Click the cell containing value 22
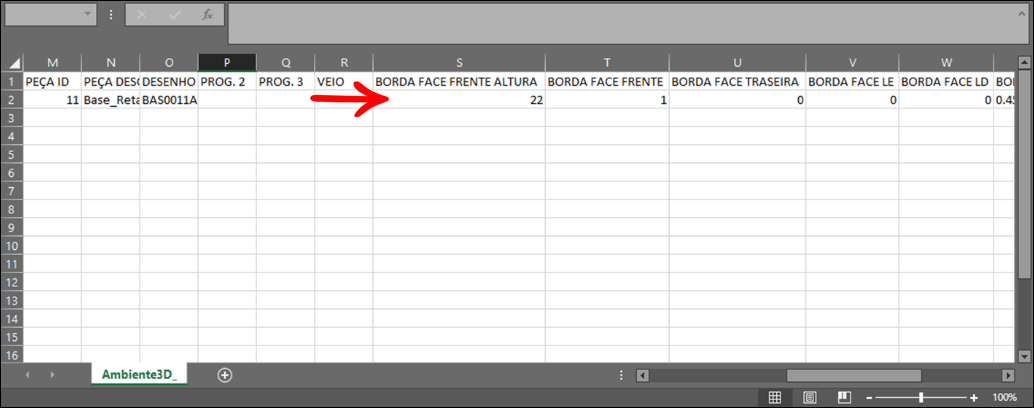This screenshot has width=1034, height=408. coord(459,100)
